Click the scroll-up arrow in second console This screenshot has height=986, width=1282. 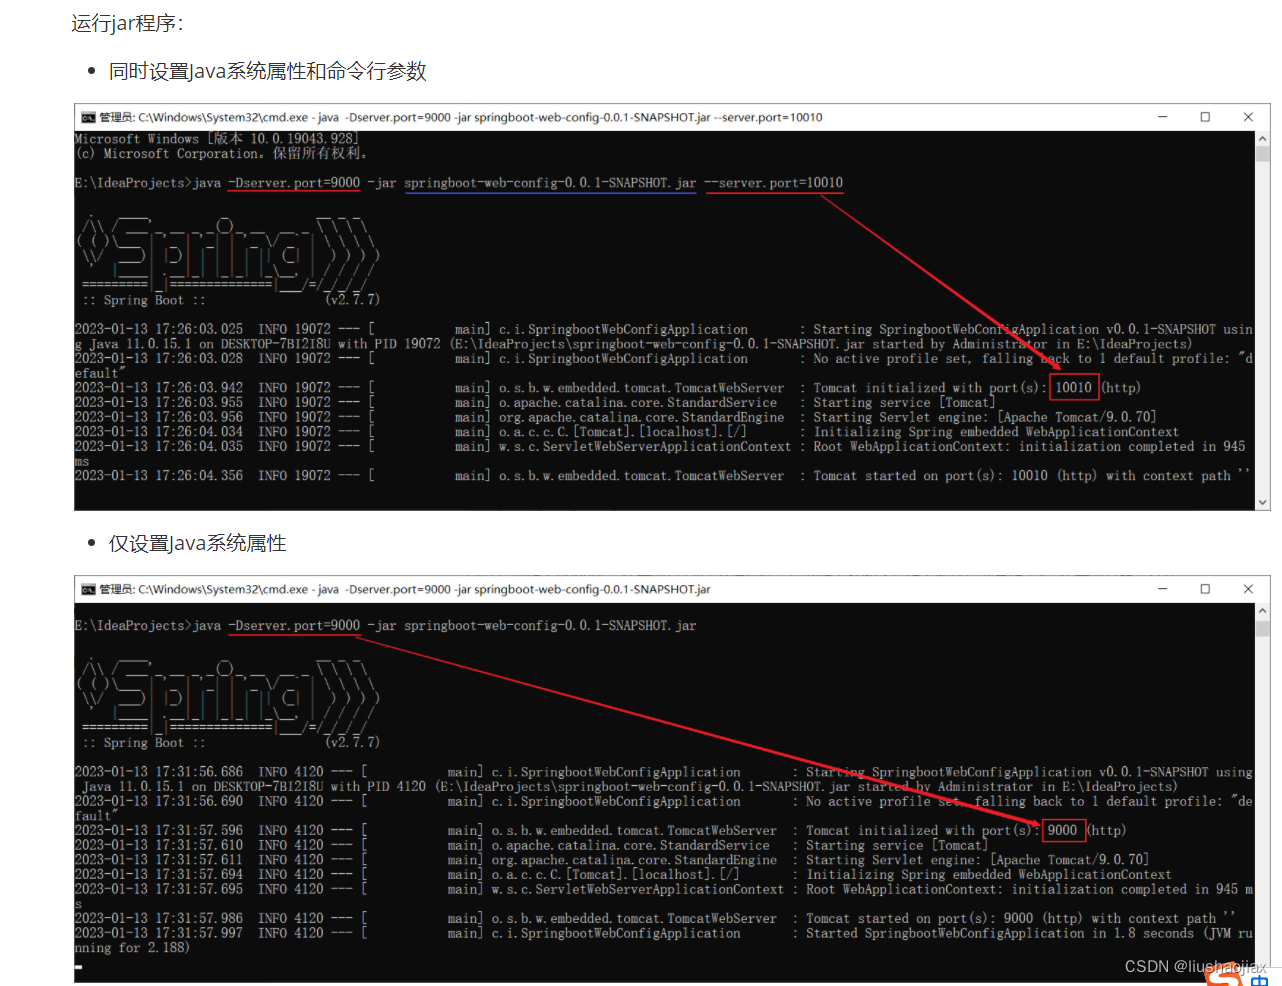[x=1262, y=611]
